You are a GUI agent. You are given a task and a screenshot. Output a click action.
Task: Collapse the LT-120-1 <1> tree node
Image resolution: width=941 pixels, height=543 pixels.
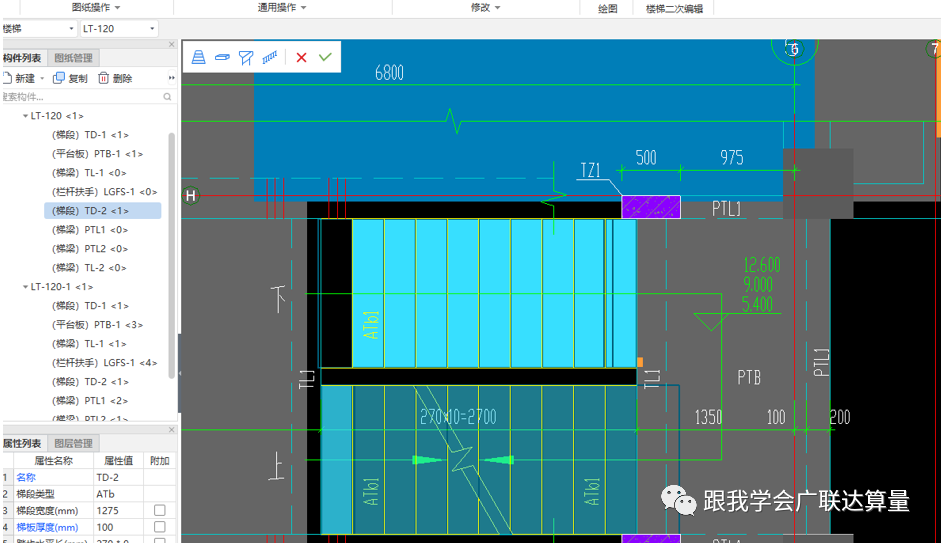coord(25,287)
